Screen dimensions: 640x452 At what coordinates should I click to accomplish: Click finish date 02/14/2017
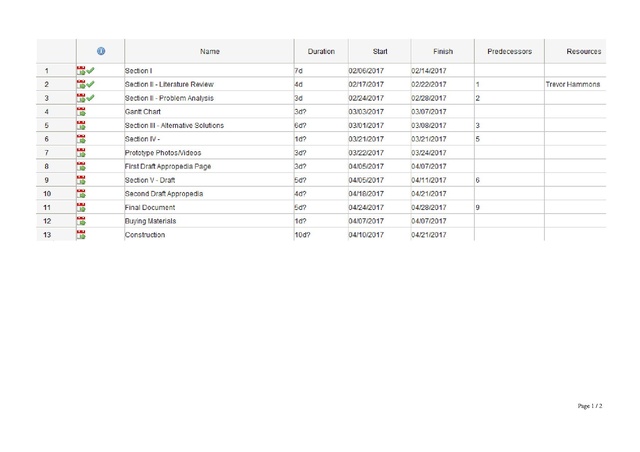(x=429, y=71)
